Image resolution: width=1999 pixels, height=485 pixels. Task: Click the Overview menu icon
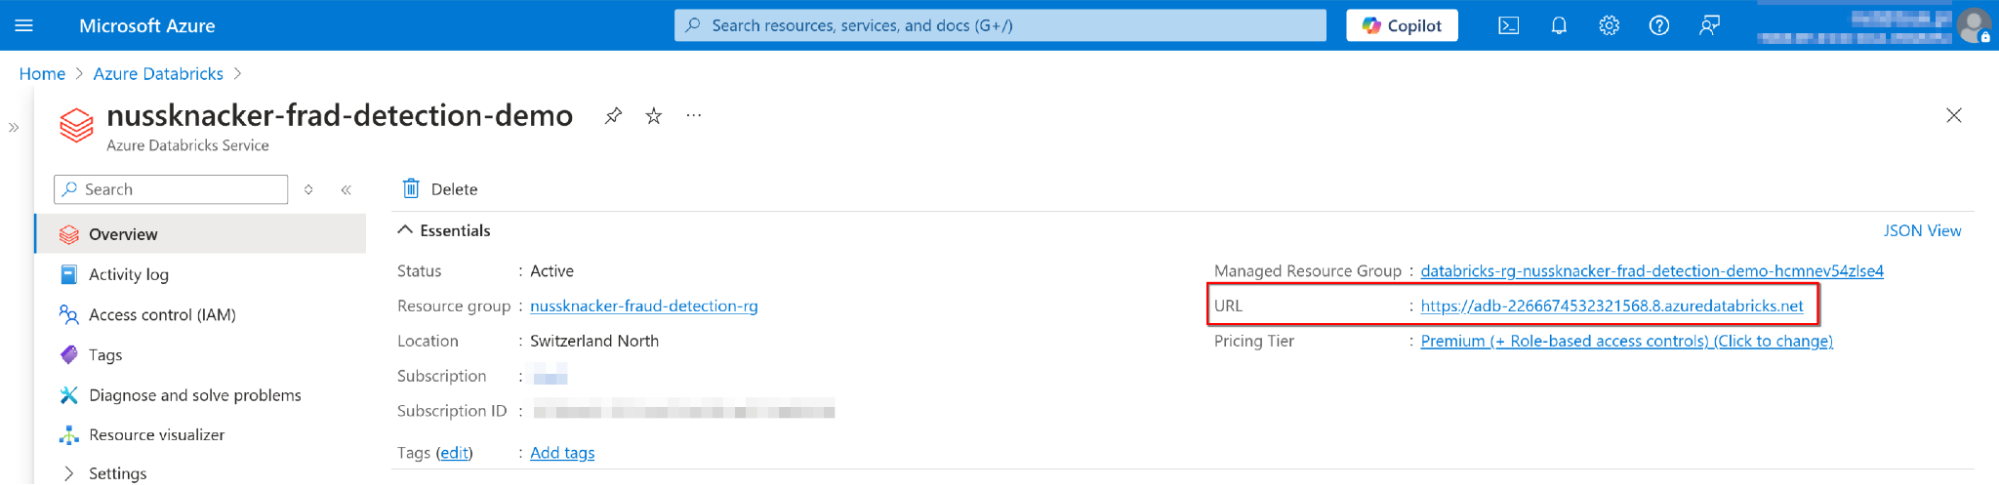pos(69,234)
